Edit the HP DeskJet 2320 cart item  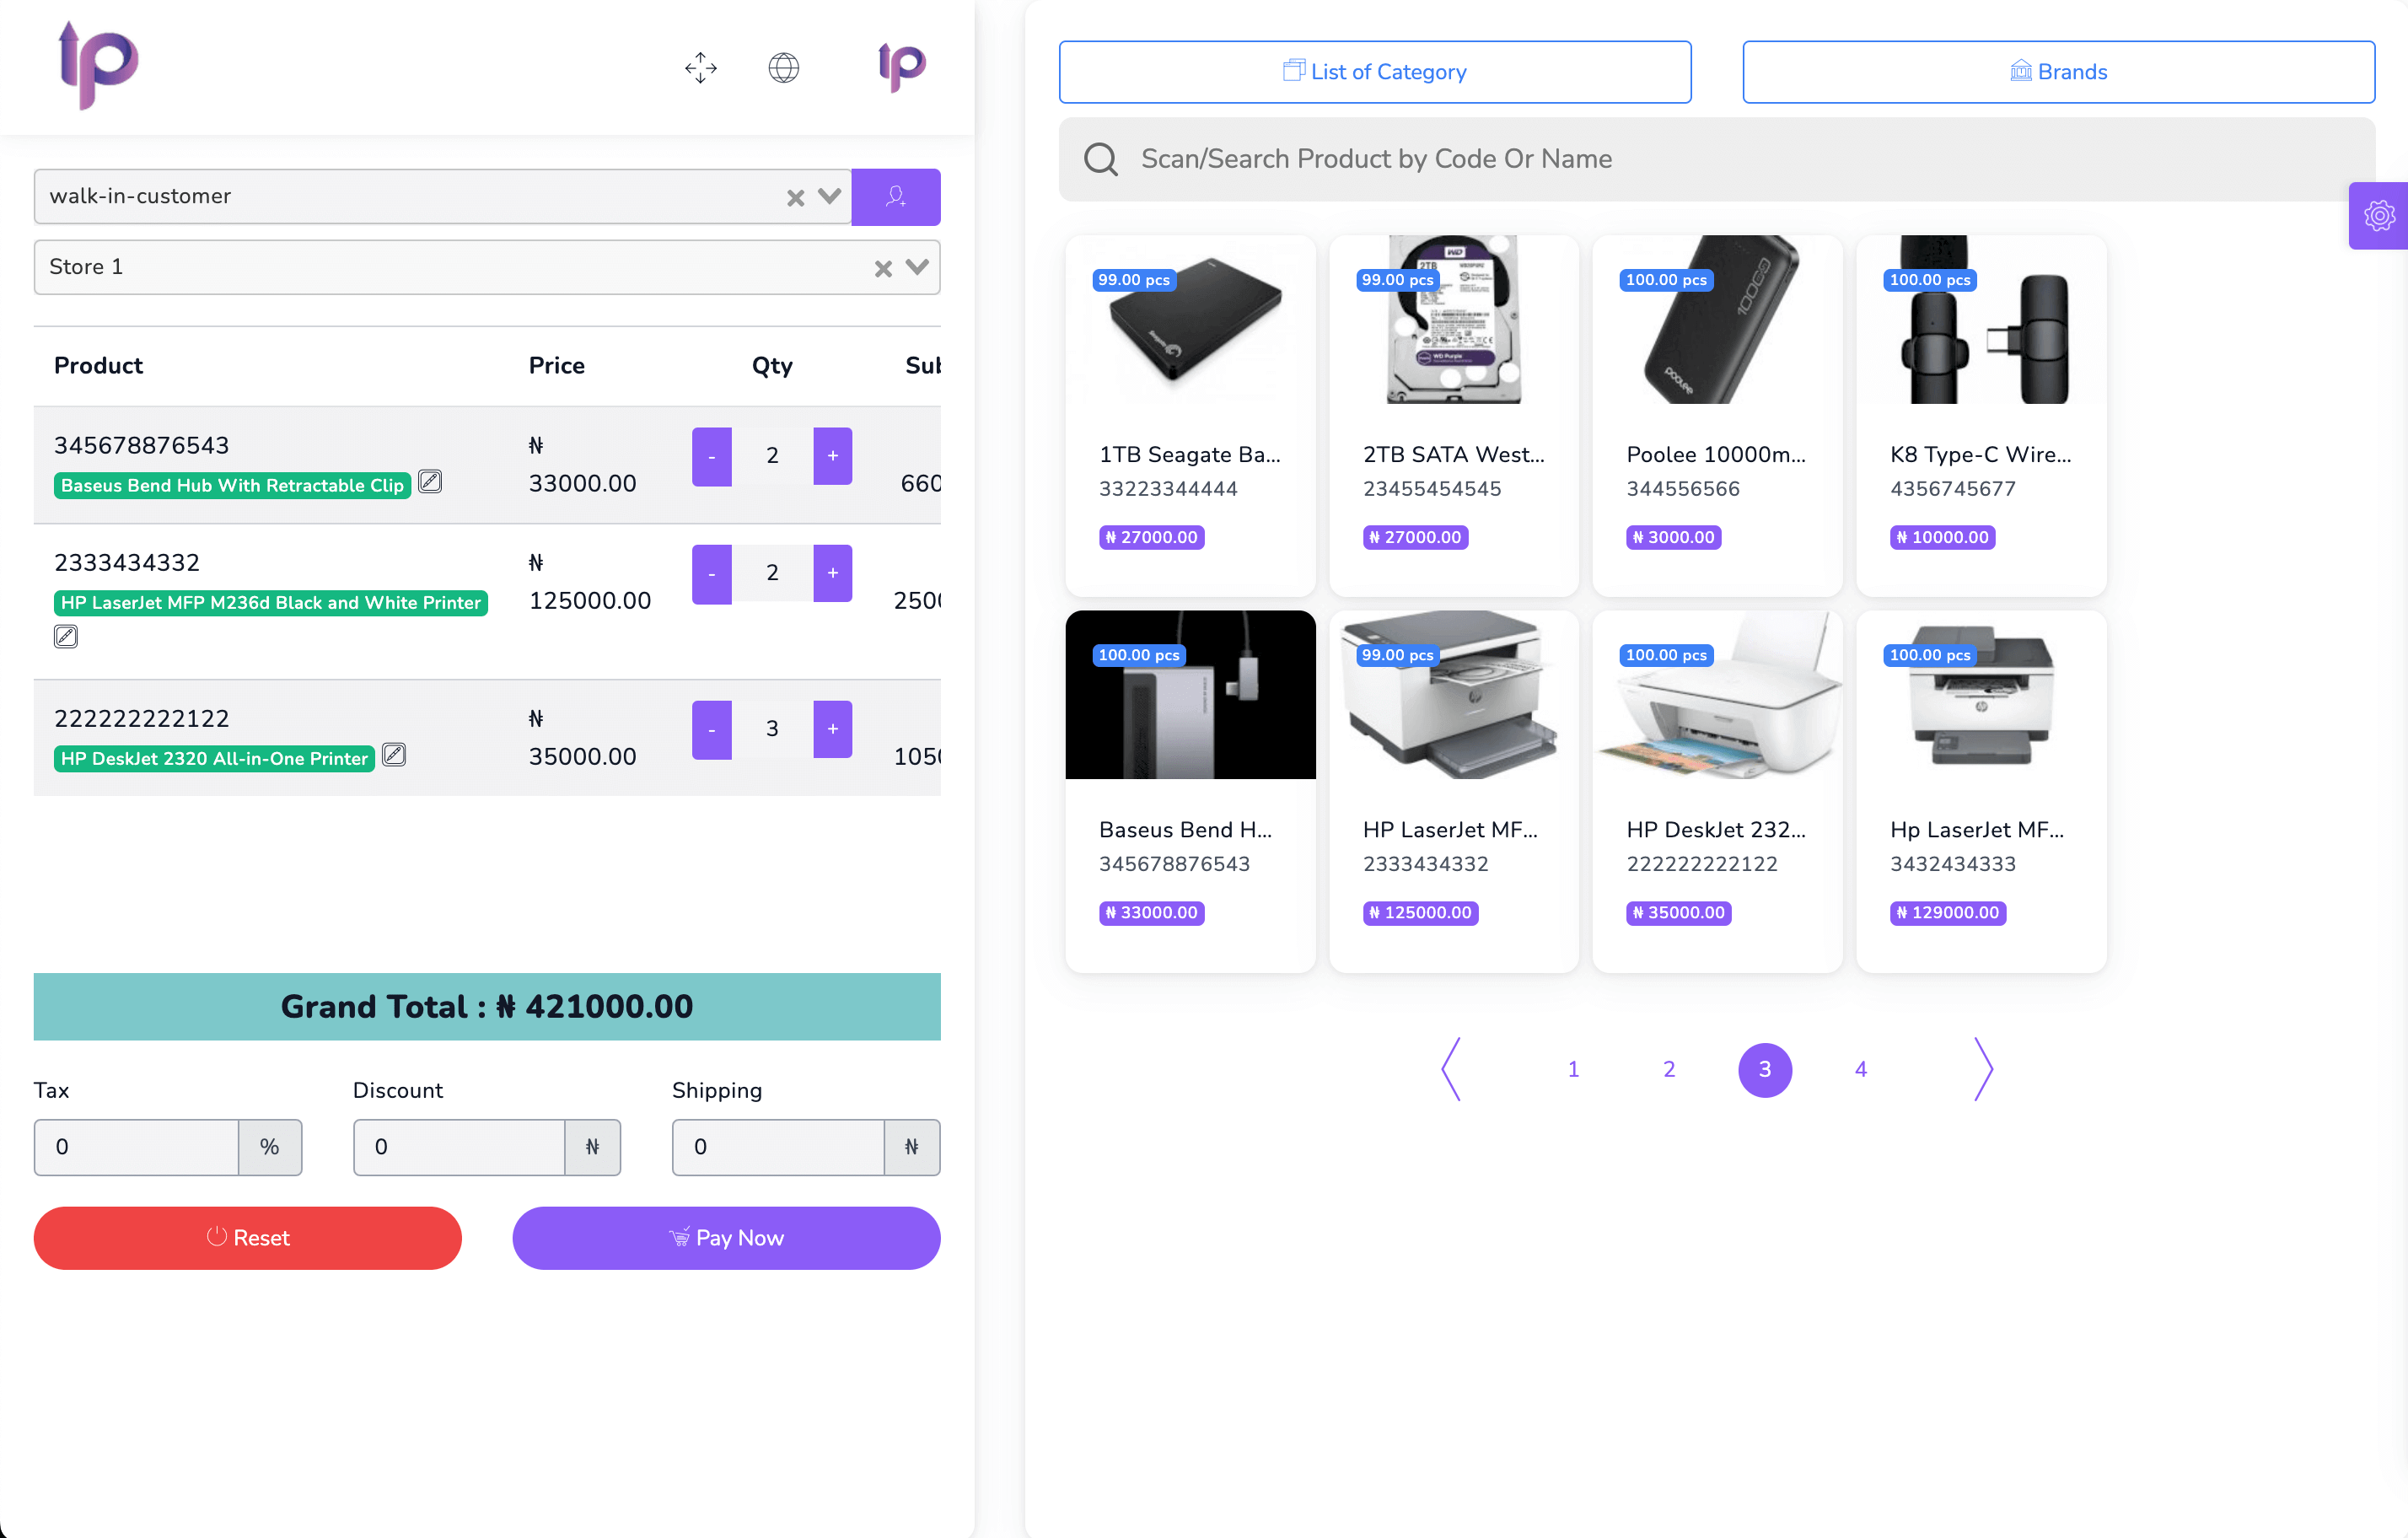(394, 754)
